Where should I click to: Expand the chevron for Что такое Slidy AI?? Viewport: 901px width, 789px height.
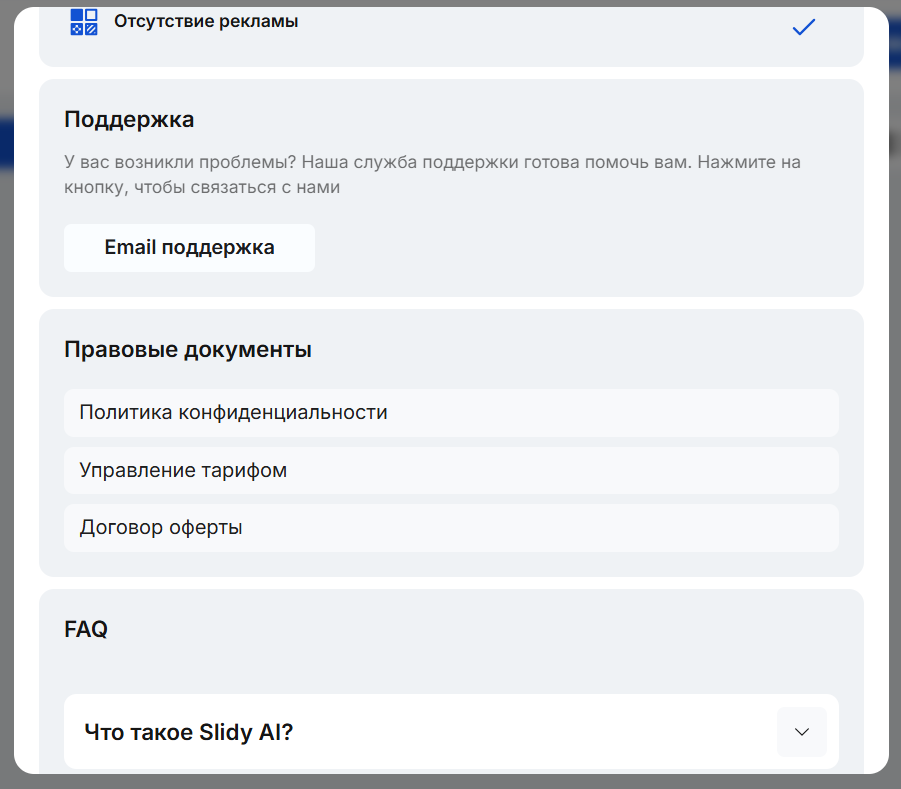coord(801,732)
